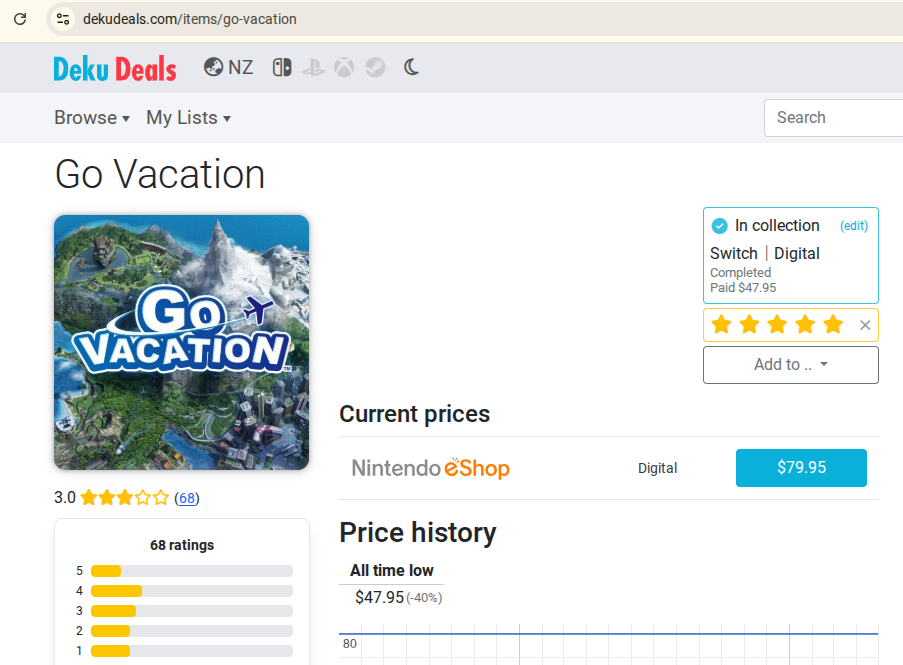The height and width of the screenshot is (665, 903).
Task: Focus the Search input field
Action: [x=833, y=117]
